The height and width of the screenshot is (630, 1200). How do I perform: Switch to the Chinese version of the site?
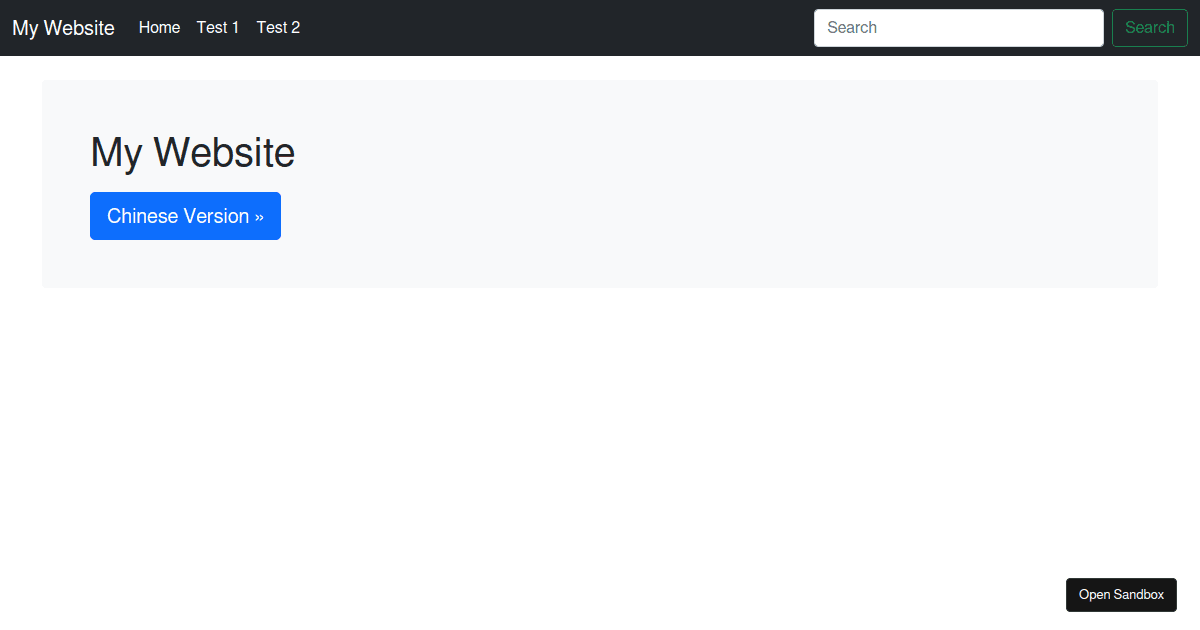pos(185,215)
